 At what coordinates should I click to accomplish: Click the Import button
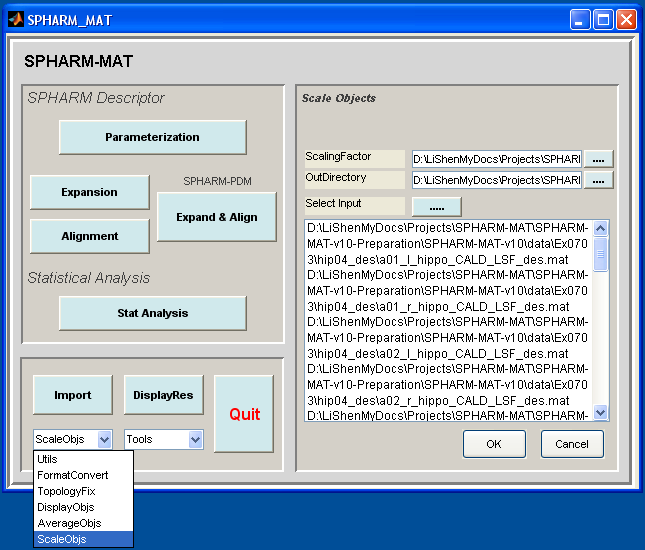pyautogui.click(x=72, y=395)
